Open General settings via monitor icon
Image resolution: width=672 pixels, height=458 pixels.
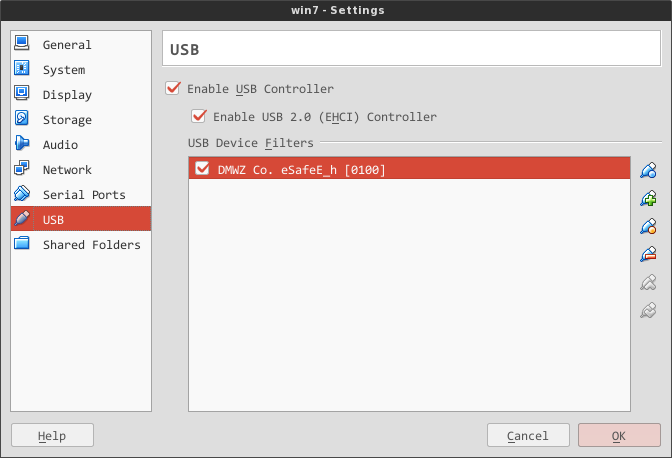point(22,43)
